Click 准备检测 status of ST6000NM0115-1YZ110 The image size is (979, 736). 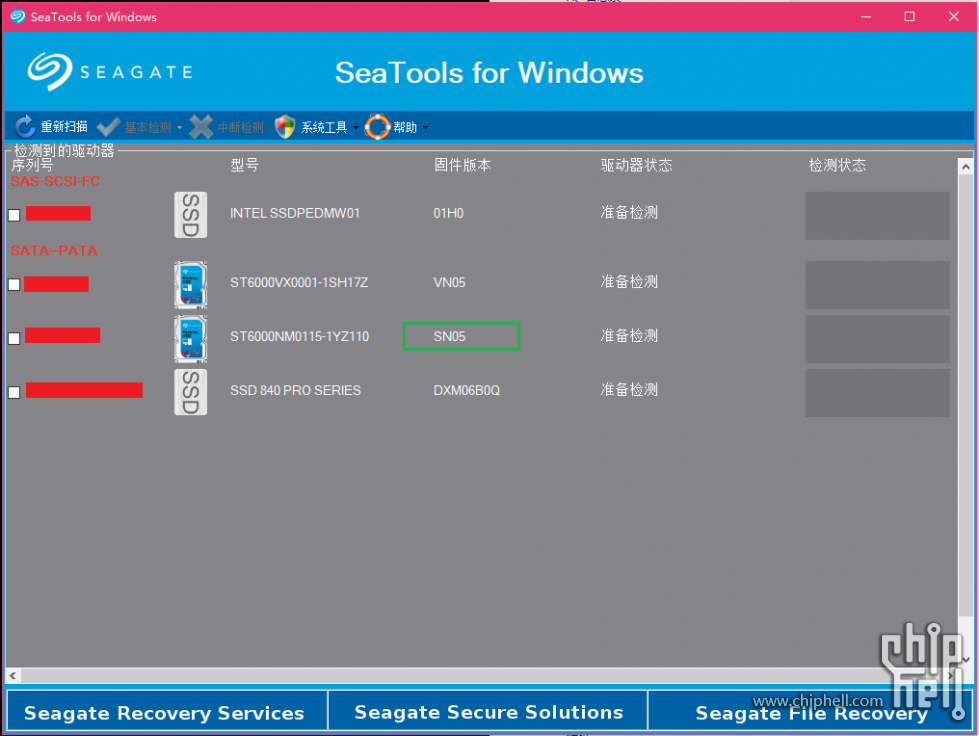click(629, 335)
